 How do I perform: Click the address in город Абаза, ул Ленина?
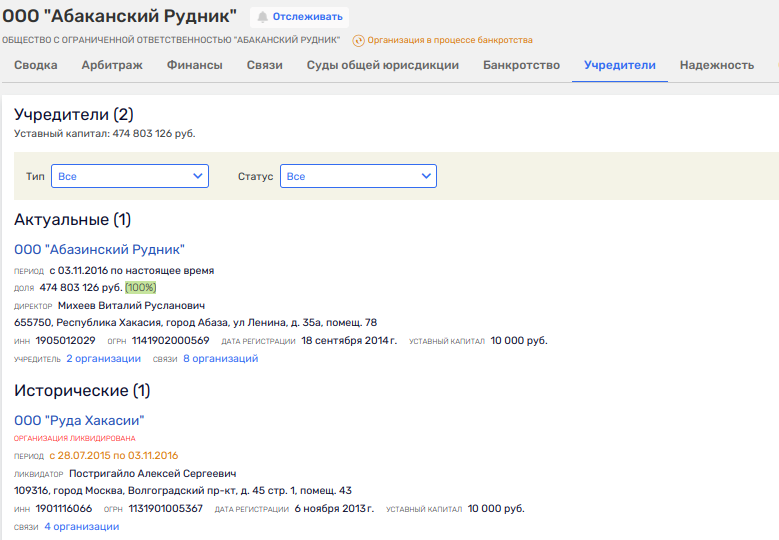tap(195, 323)
